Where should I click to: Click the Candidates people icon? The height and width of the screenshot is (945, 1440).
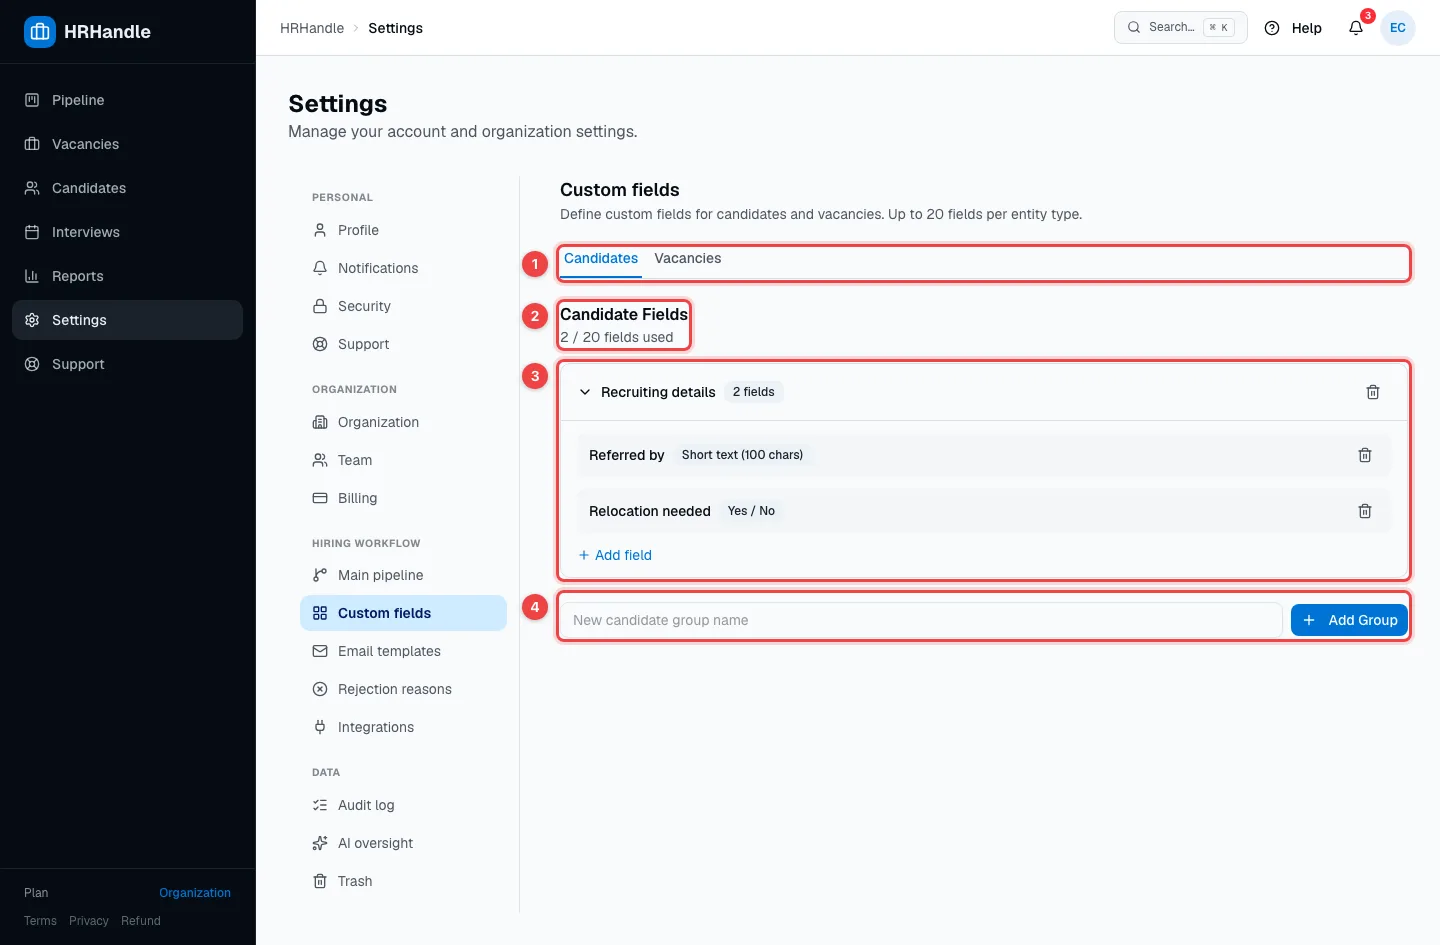[x=32, y=188]
